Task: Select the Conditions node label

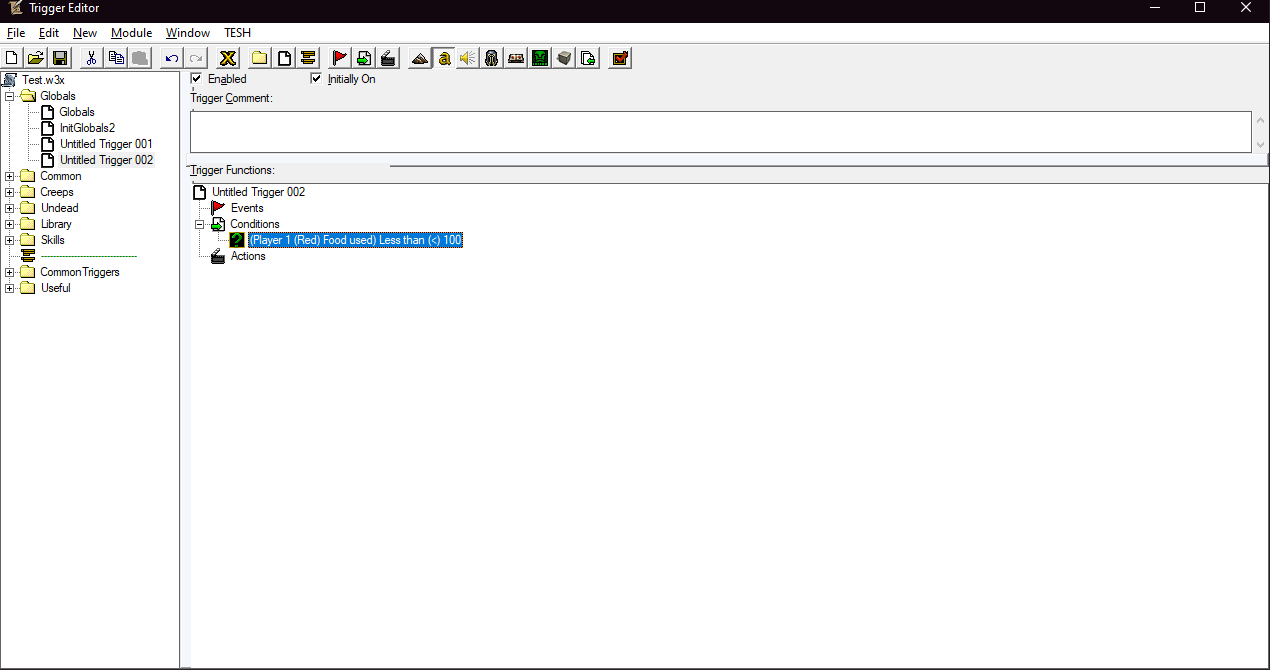Action: click(255, 224)
